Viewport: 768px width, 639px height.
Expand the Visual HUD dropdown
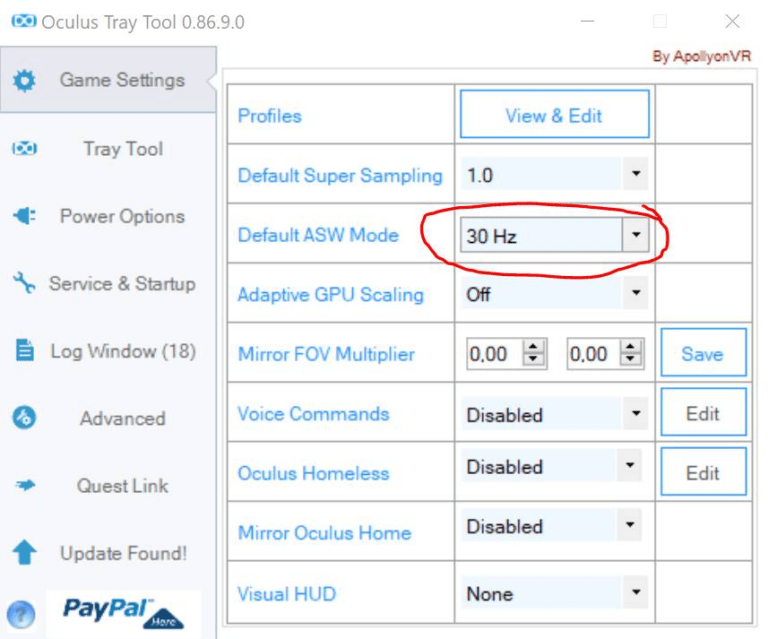[635, 593]
